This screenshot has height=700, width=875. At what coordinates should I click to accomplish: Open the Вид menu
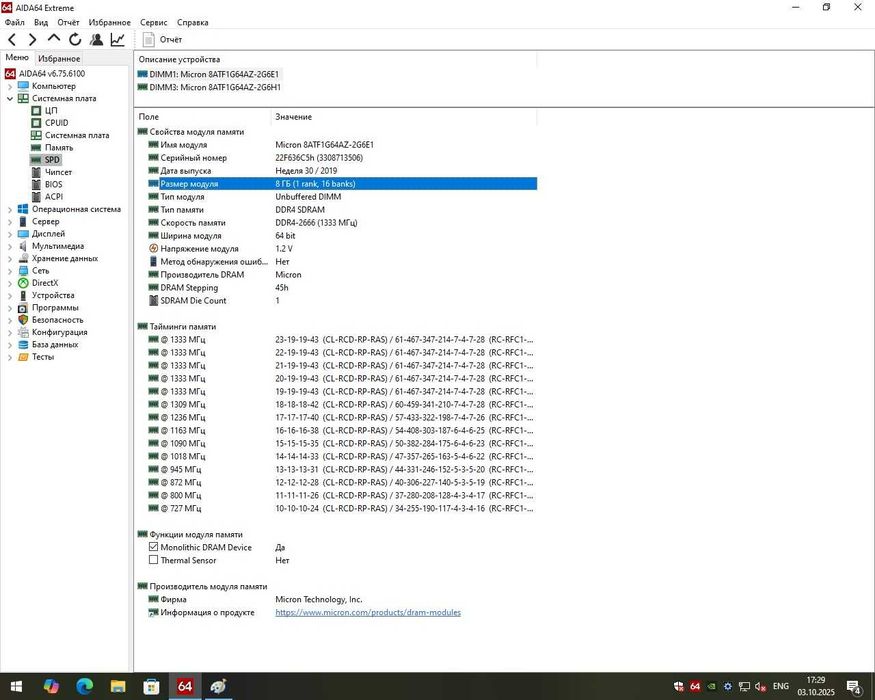point(41,22)
